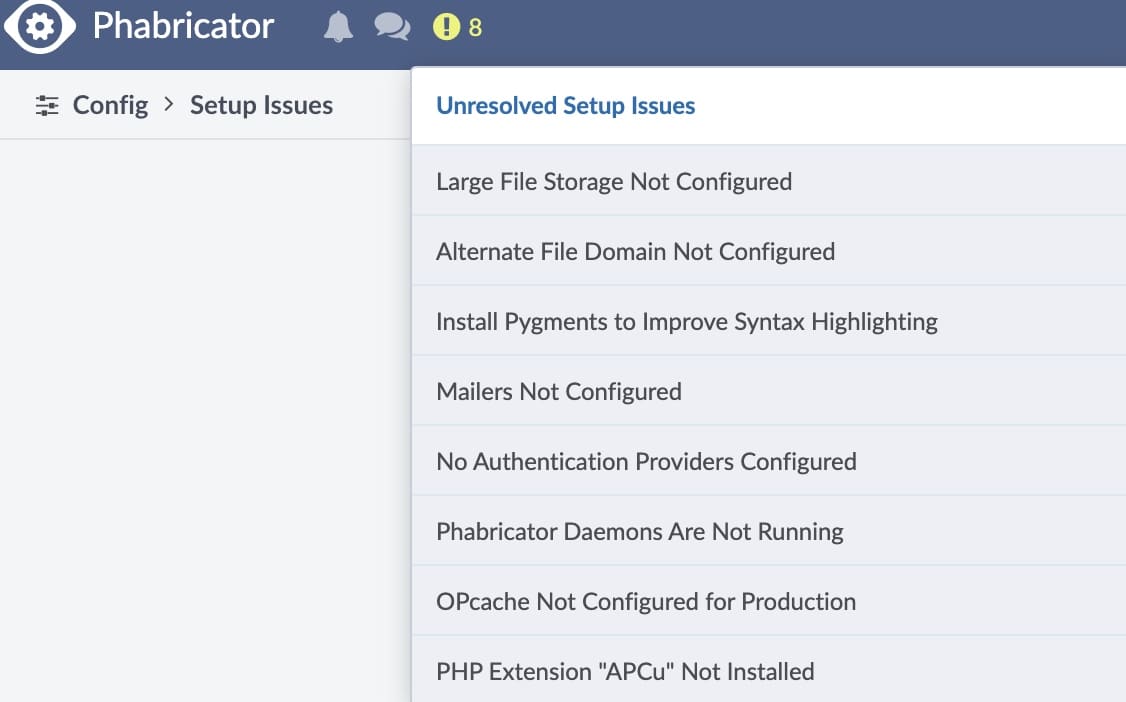Open No Authentication Providers Configured issue
The height and width of the screenshot is (702, 1126).
tap(646, 461)
